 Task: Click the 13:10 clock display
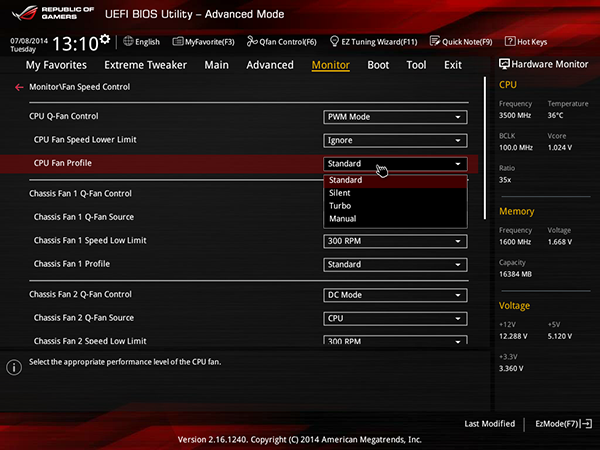[75, 43]
